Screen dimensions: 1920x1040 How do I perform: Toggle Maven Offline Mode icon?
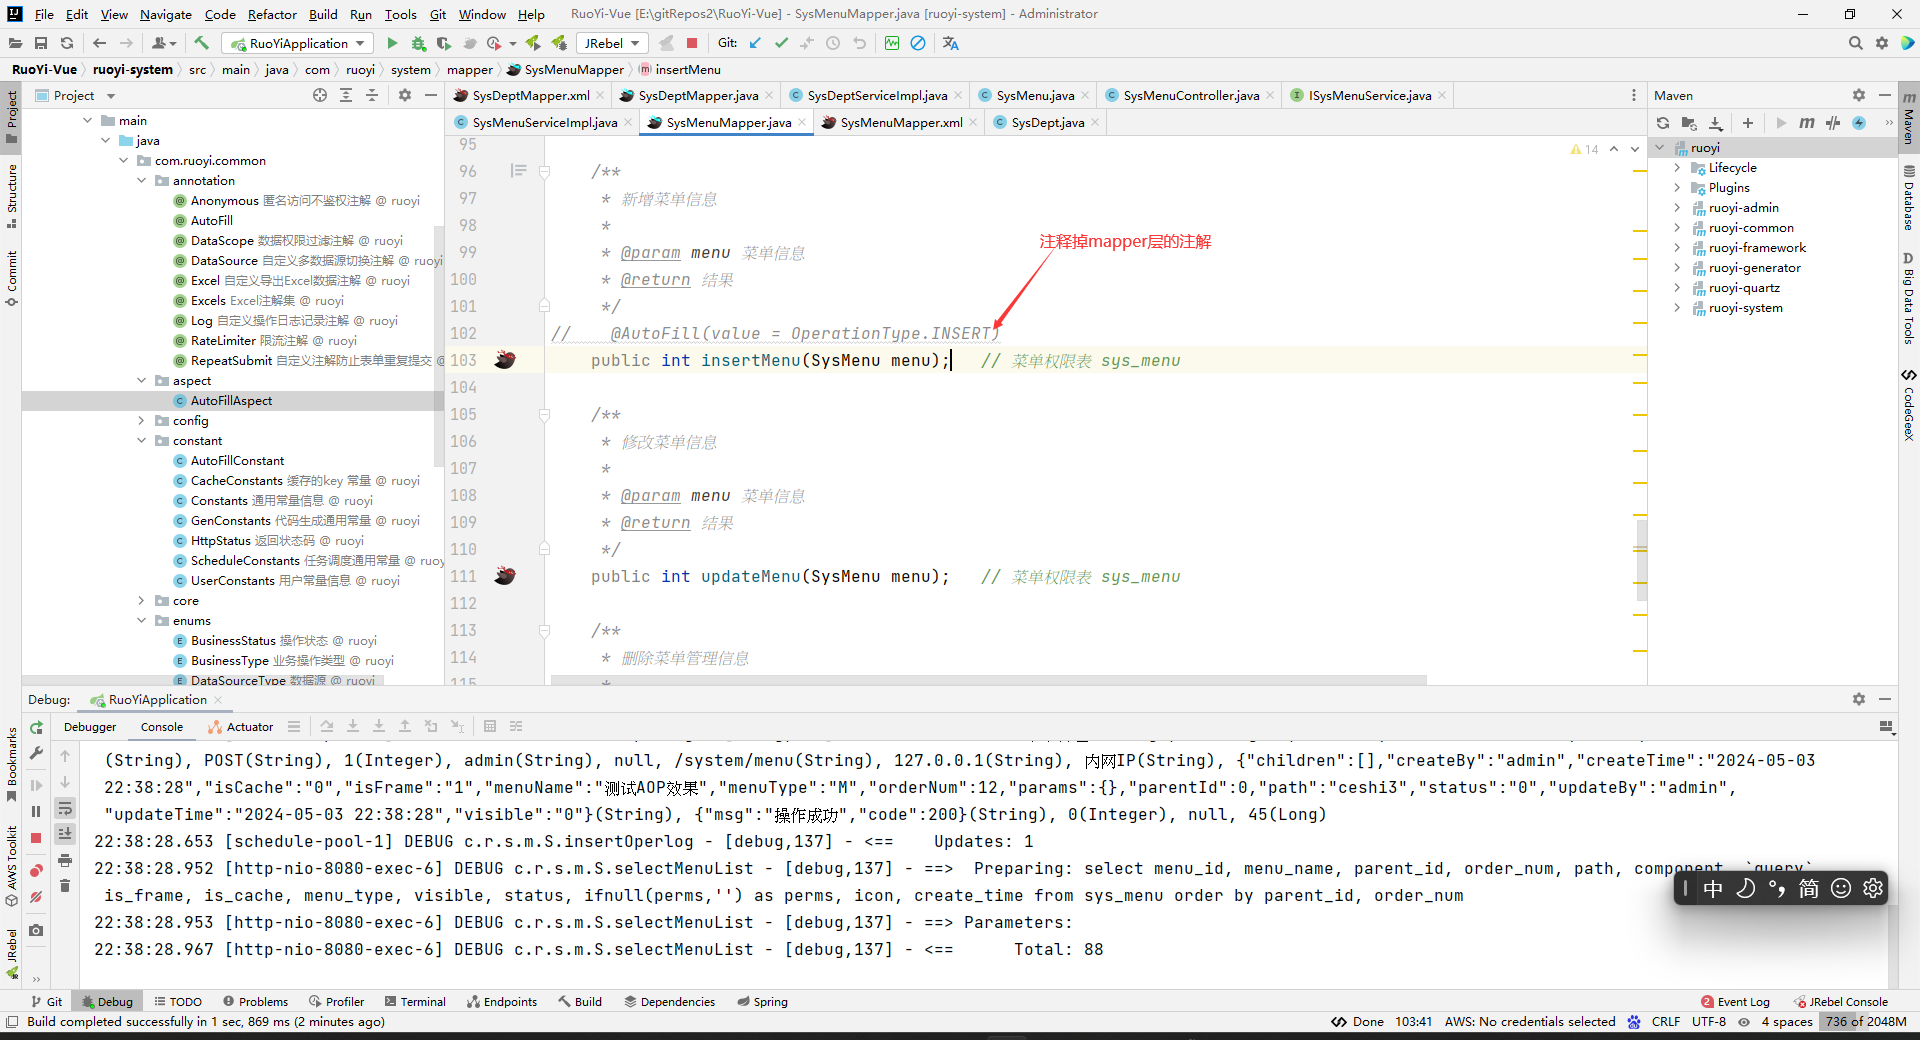[1833, 123]
